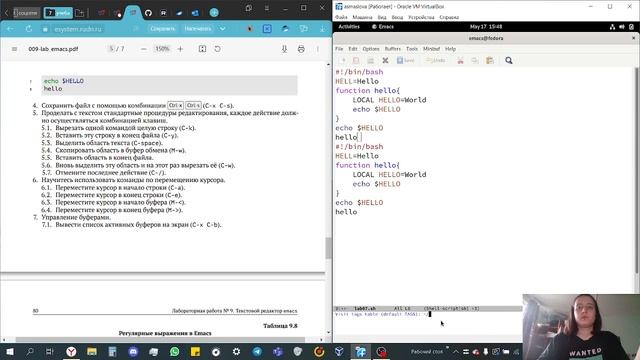Click the 150% zoom level field
Screen dimensions: 640x360
(162, 49)
